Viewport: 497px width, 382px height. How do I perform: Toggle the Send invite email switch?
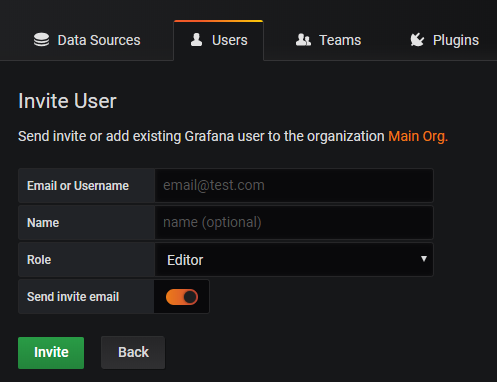182,297
